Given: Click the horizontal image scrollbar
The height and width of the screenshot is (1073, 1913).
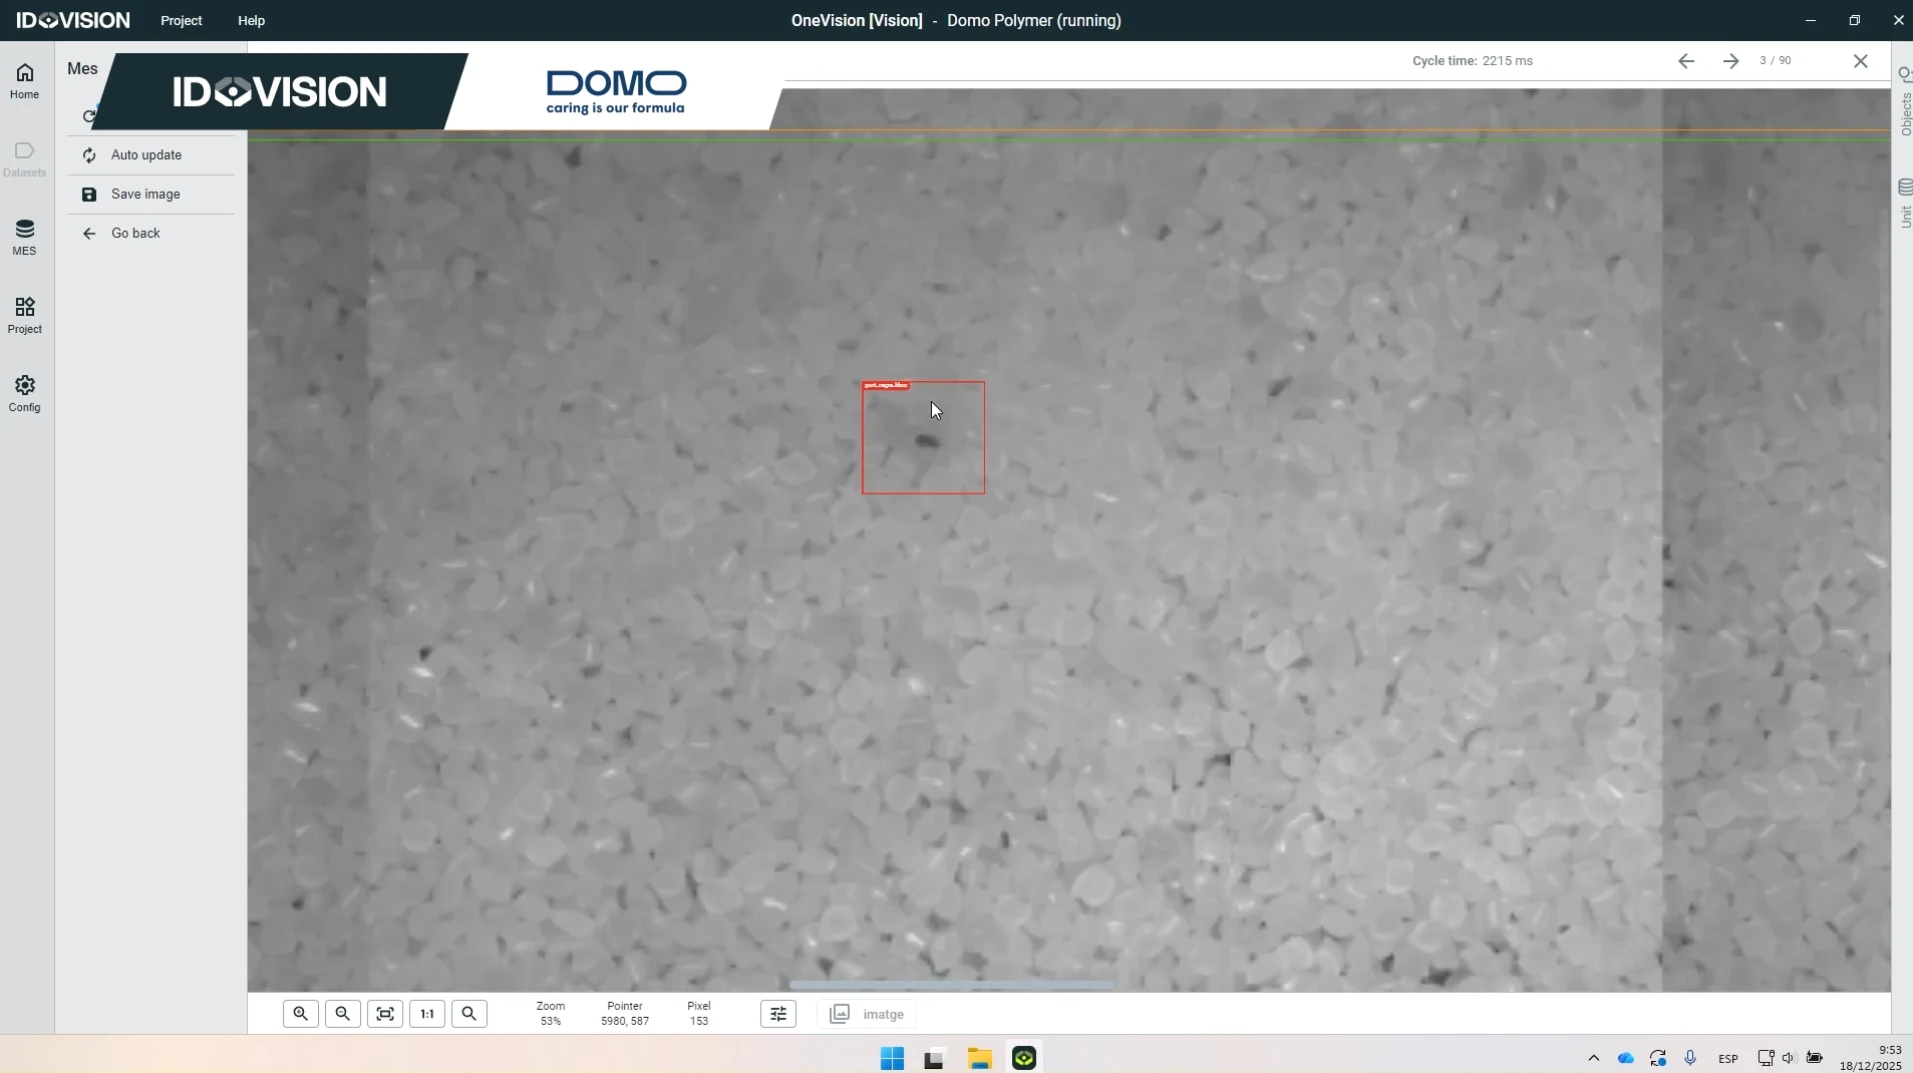Looking at the screenshot, I should (951, 985).
